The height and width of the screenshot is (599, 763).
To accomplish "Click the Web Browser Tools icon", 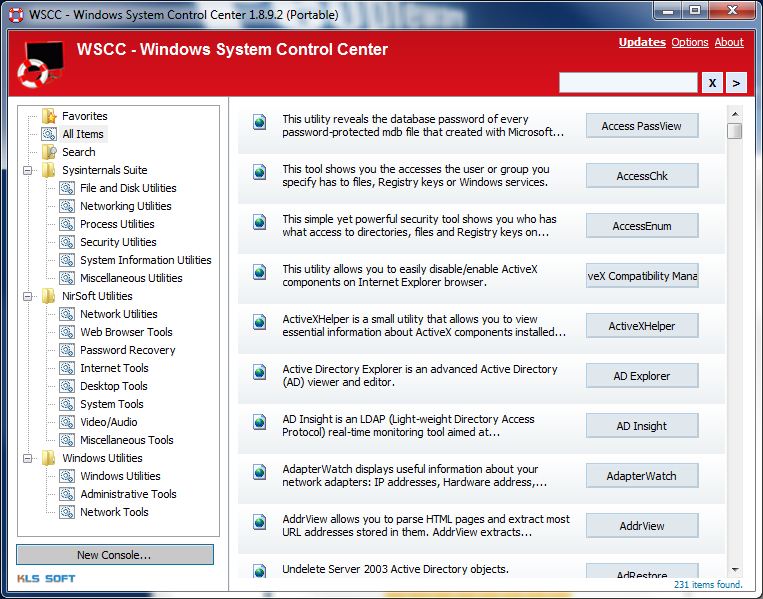I will [67, 332].
